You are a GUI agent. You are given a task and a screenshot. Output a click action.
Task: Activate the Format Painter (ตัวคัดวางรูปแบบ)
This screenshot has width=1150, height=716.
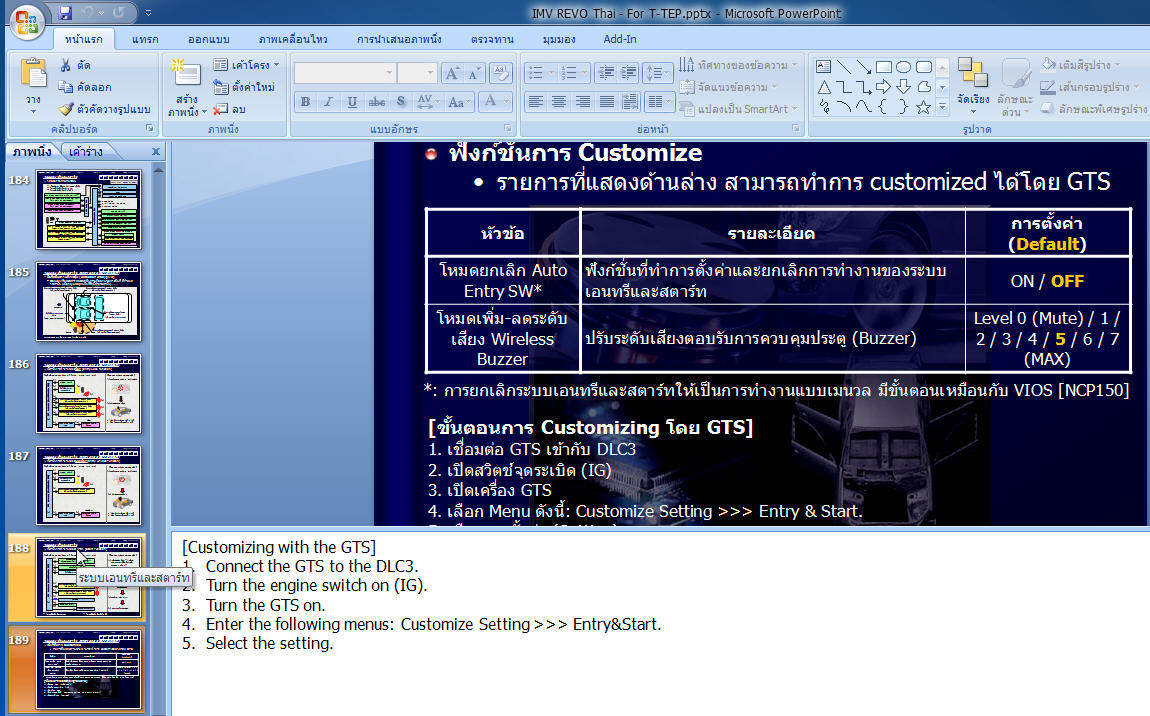pyautogui.click(x=105, y=109)
